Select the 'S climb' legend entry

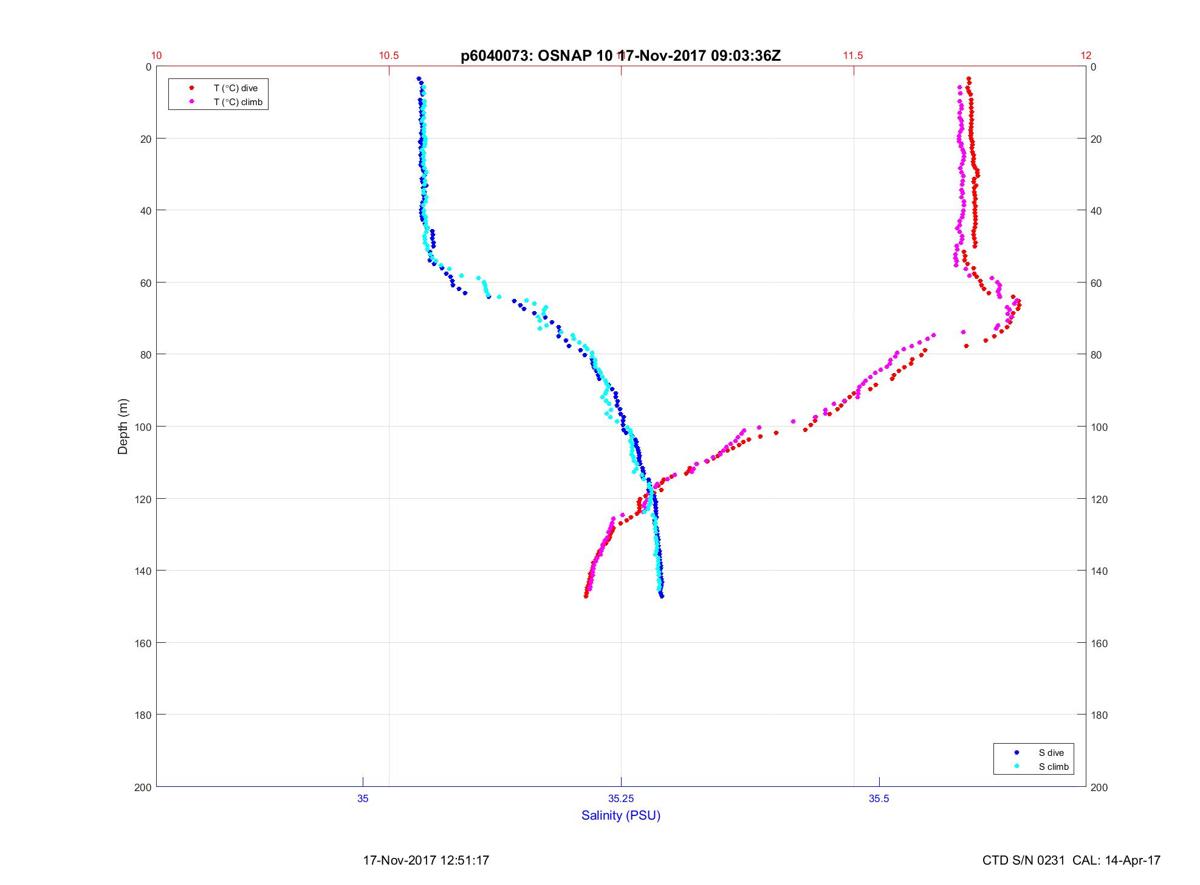click(x=1053, y=766)
